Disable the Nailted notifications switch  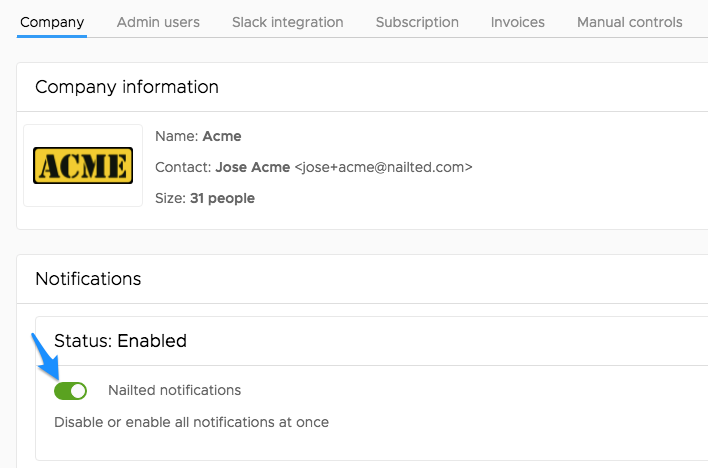(x=70, y=391)
